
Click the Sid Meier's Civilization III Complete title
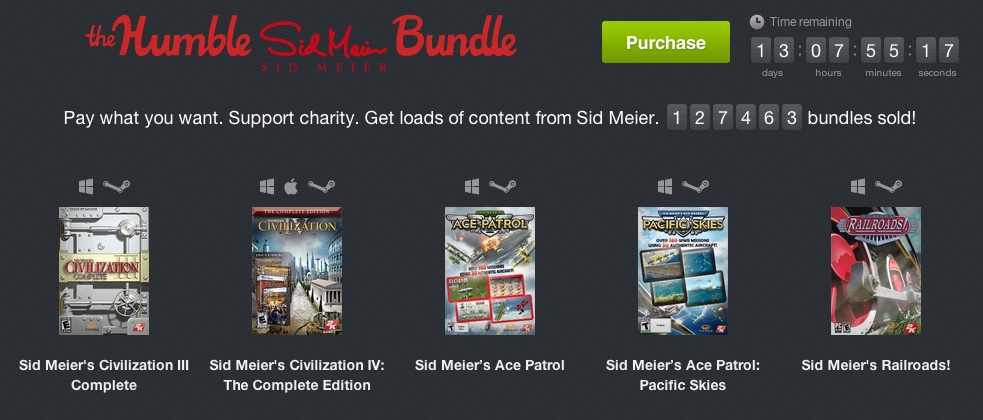[104, 375]
